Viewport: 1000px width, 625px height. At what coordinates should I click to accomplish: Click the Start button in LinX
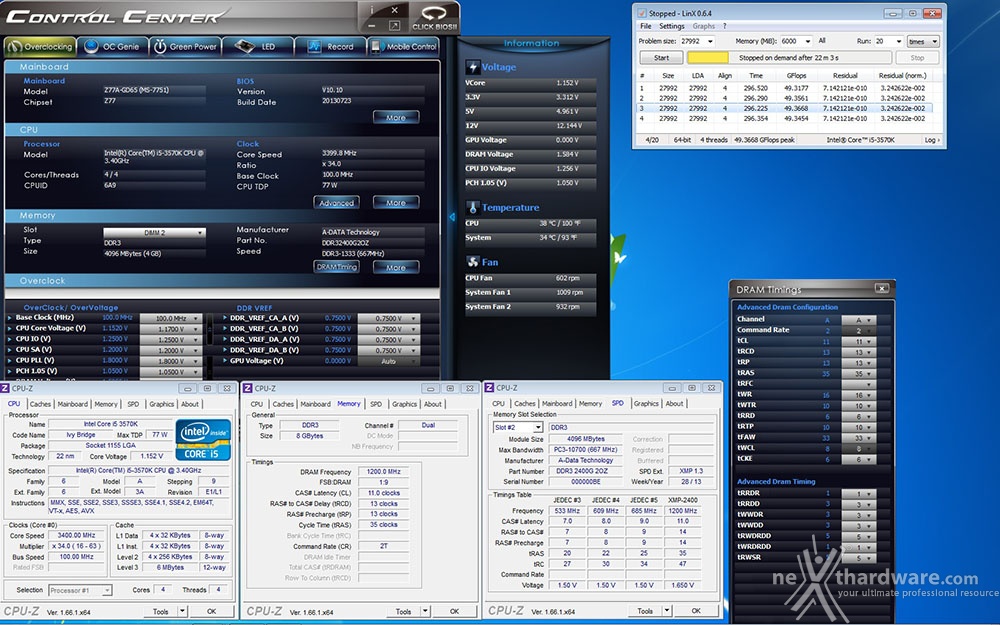(661, 57)
